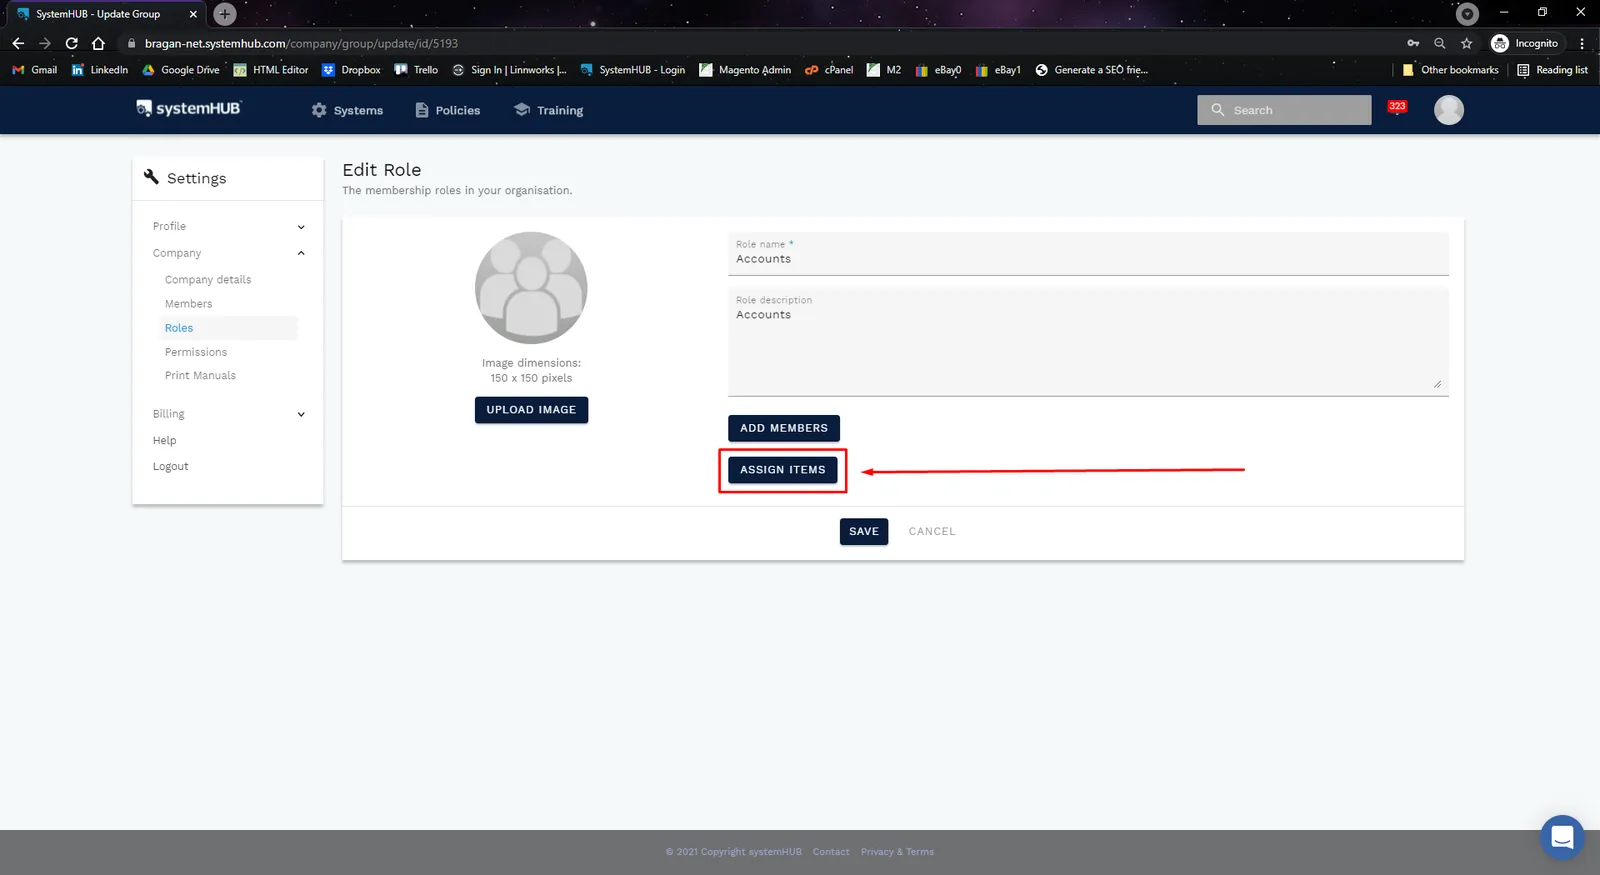Open the browser home page
Screen dimensions: 1600x875
(x=98, y=43)
